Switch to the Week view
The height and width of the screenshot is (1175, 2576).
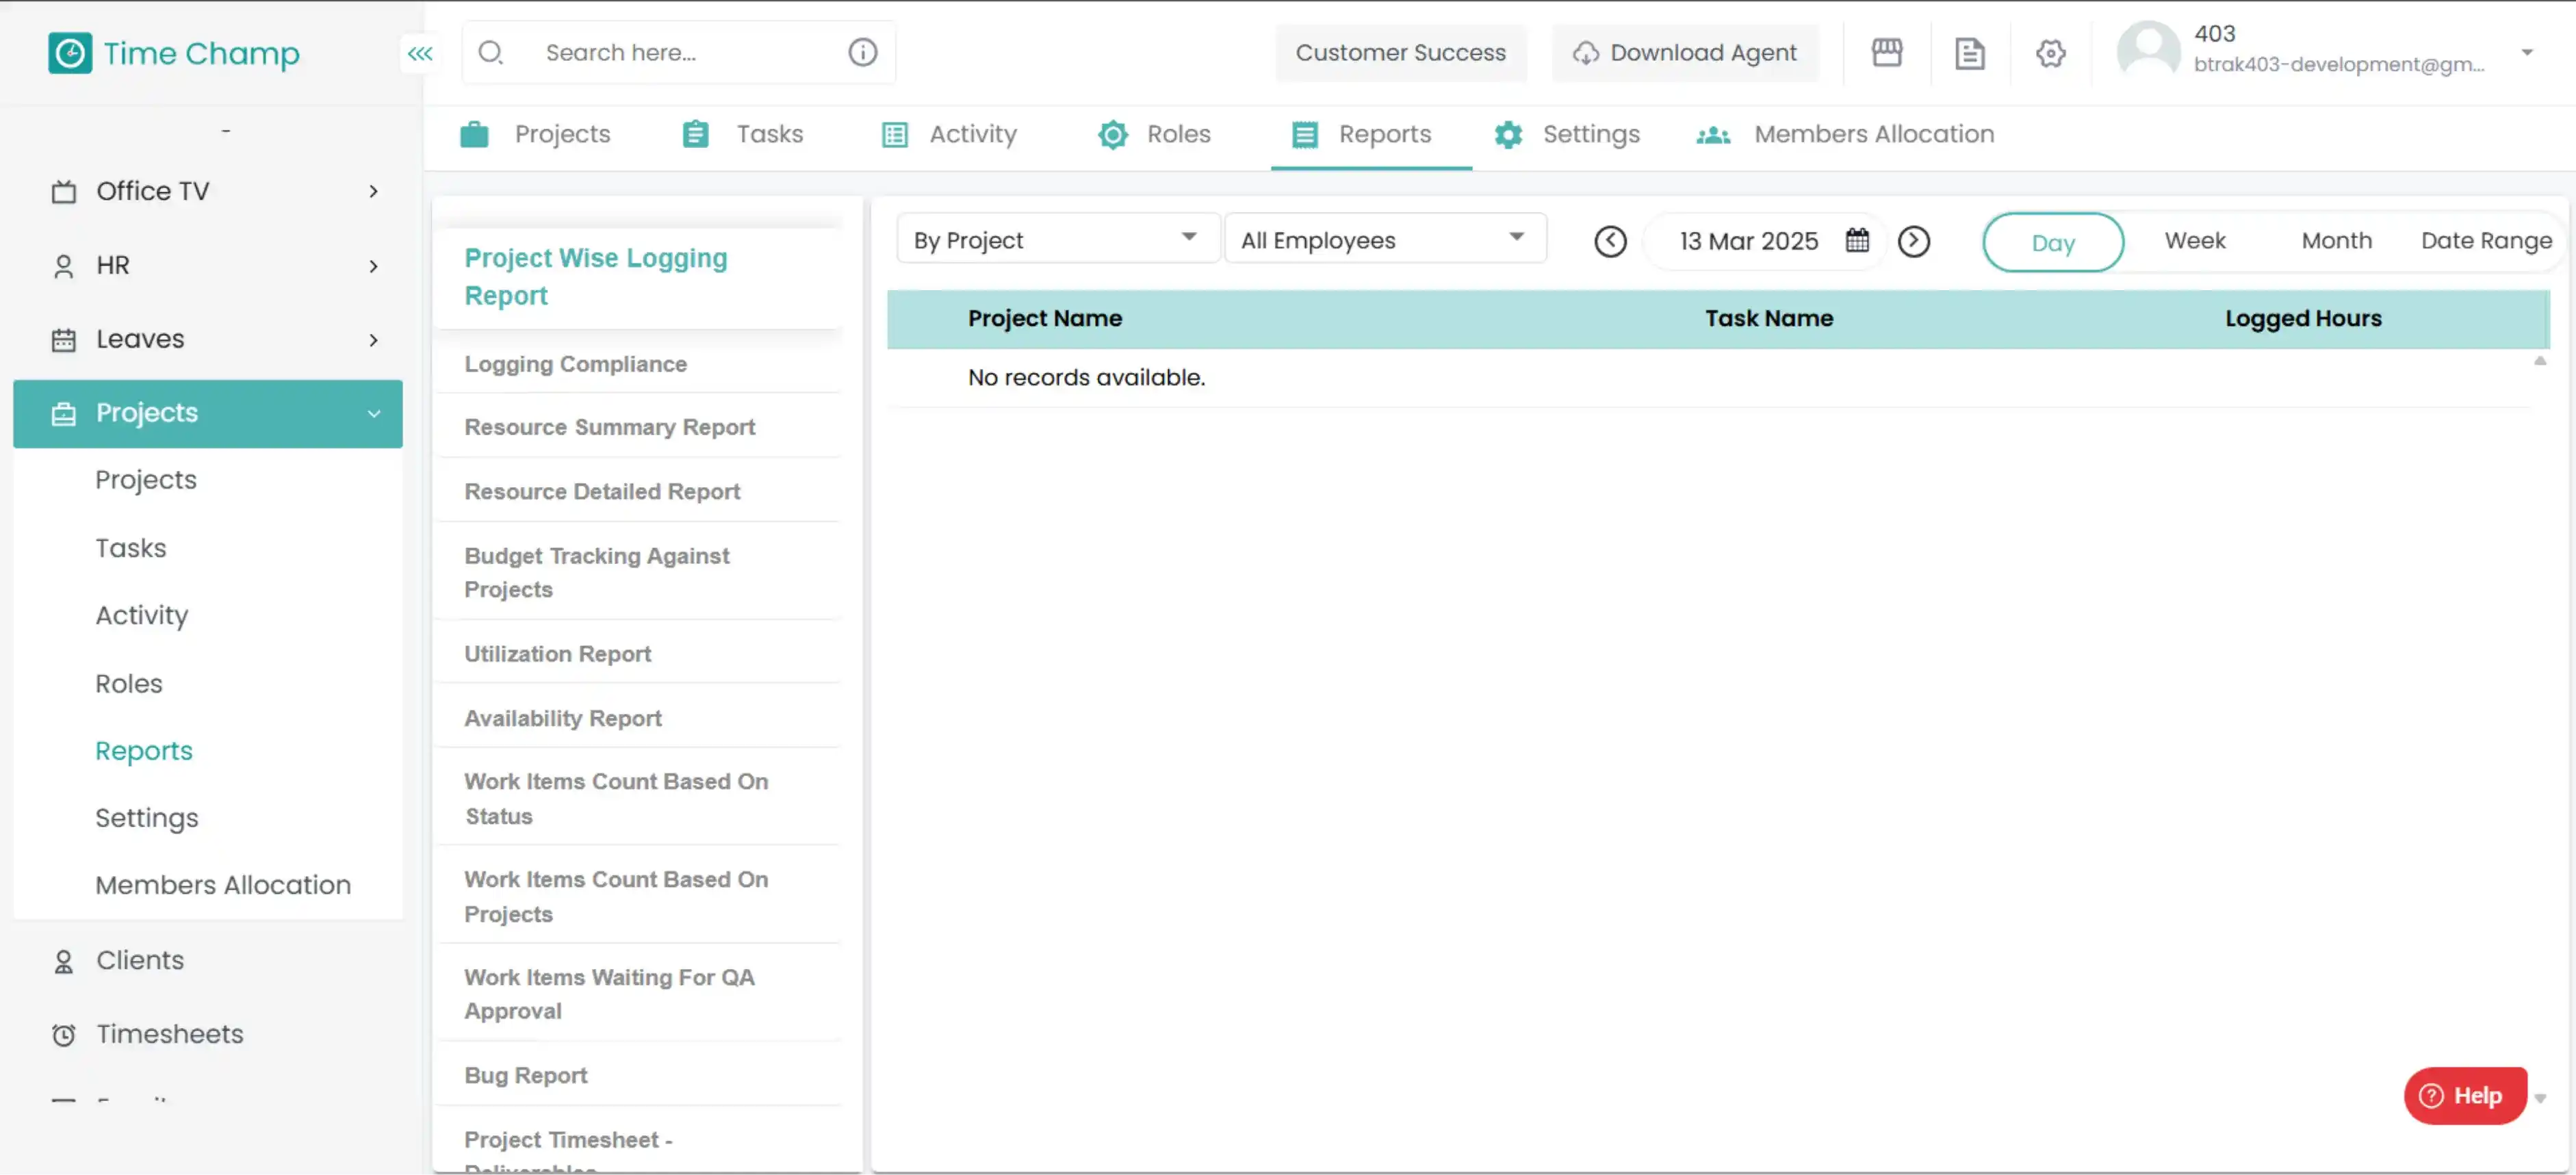(2194, 240)
